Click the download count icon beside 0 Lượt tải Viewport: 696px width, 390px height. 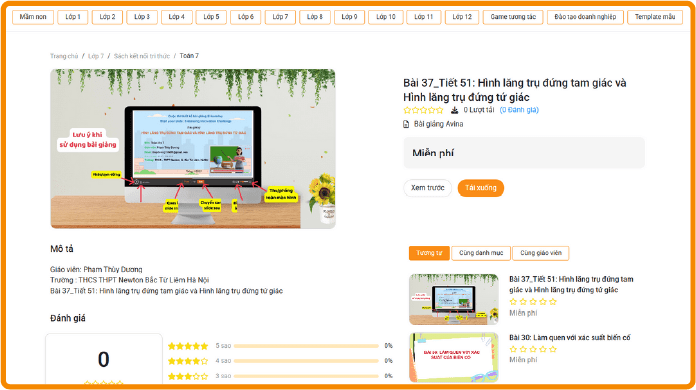[x=455, y=110]
